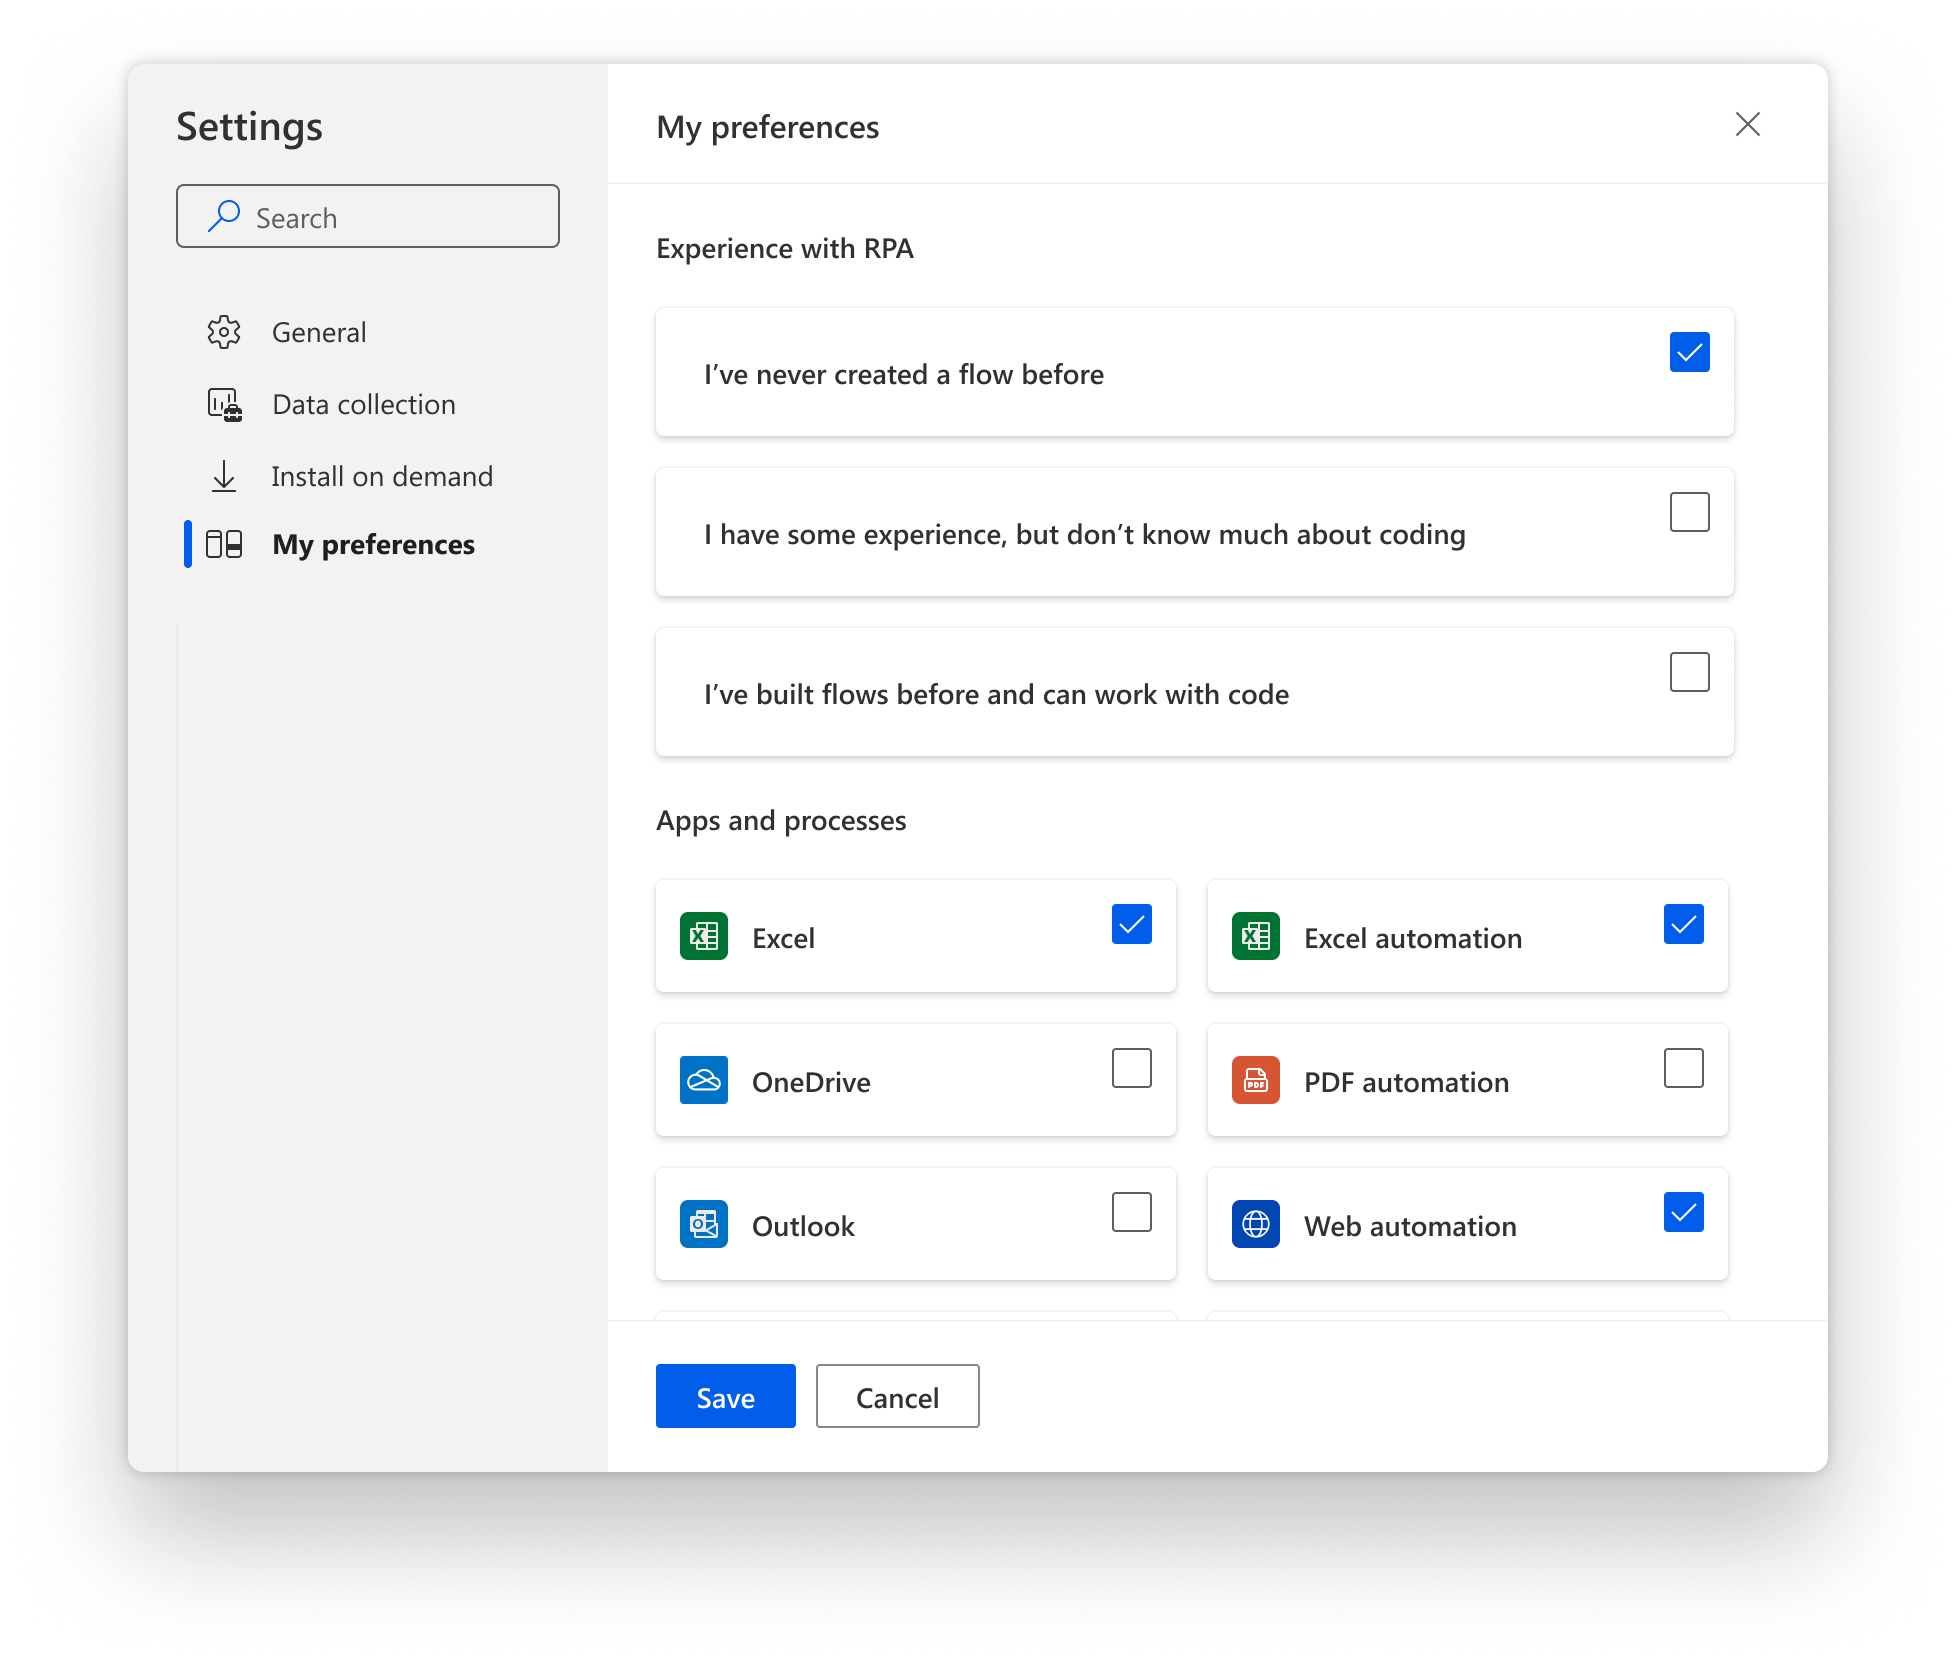Go to the Data collection section

(363, 404)
